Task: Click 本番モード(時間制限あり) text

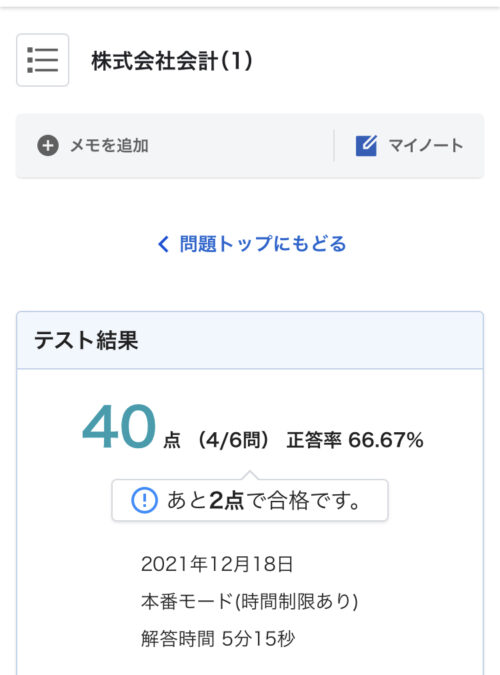Action: click(x=249, y=601)
